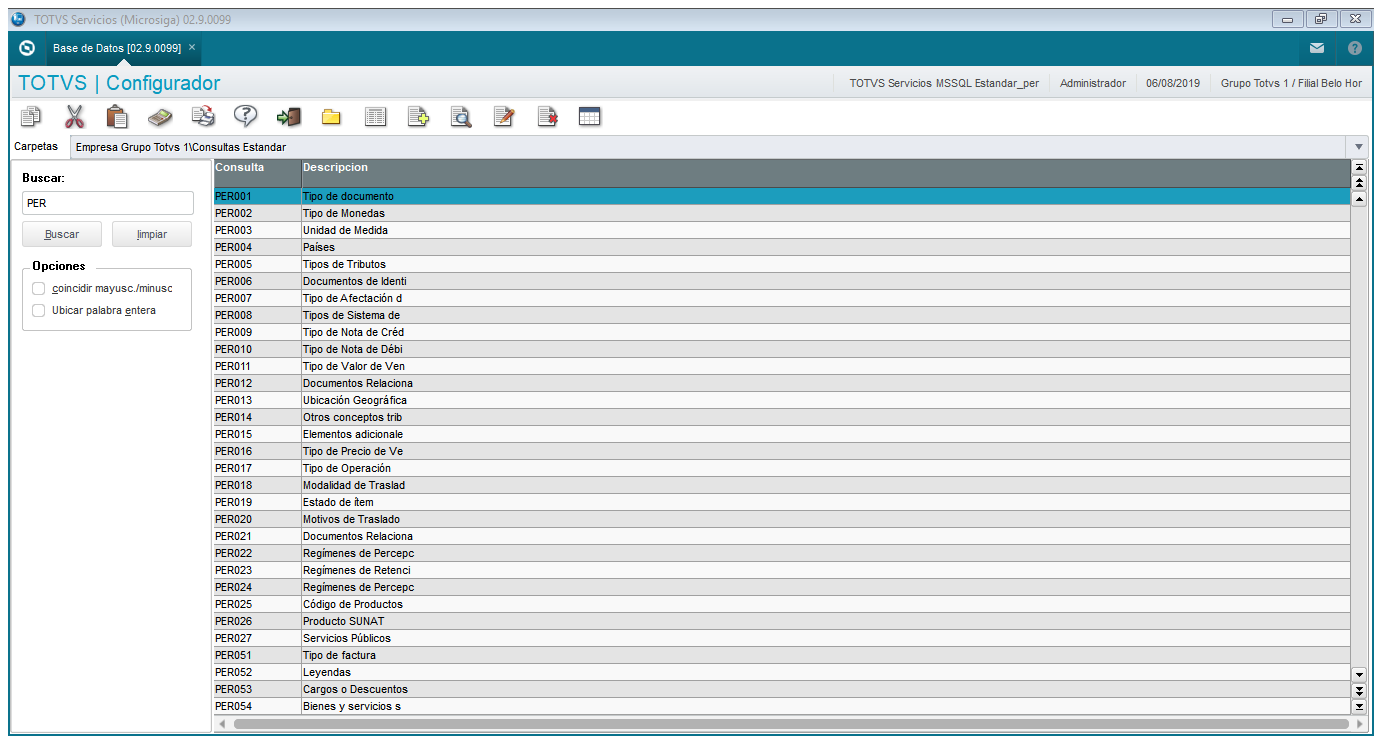
Task: Click the page icon with green plus
Action: (418, 117)
